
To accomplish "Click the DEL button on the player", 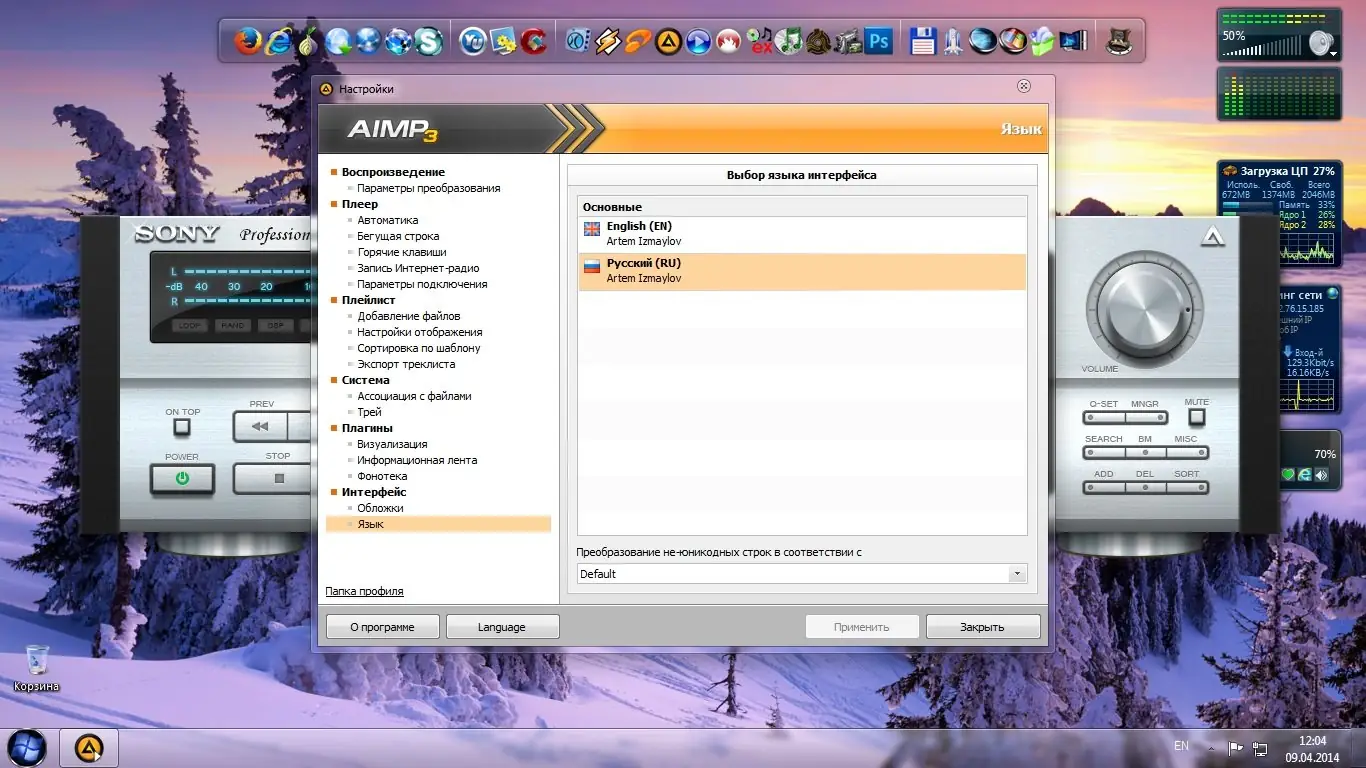I will tap(1145, 487).
